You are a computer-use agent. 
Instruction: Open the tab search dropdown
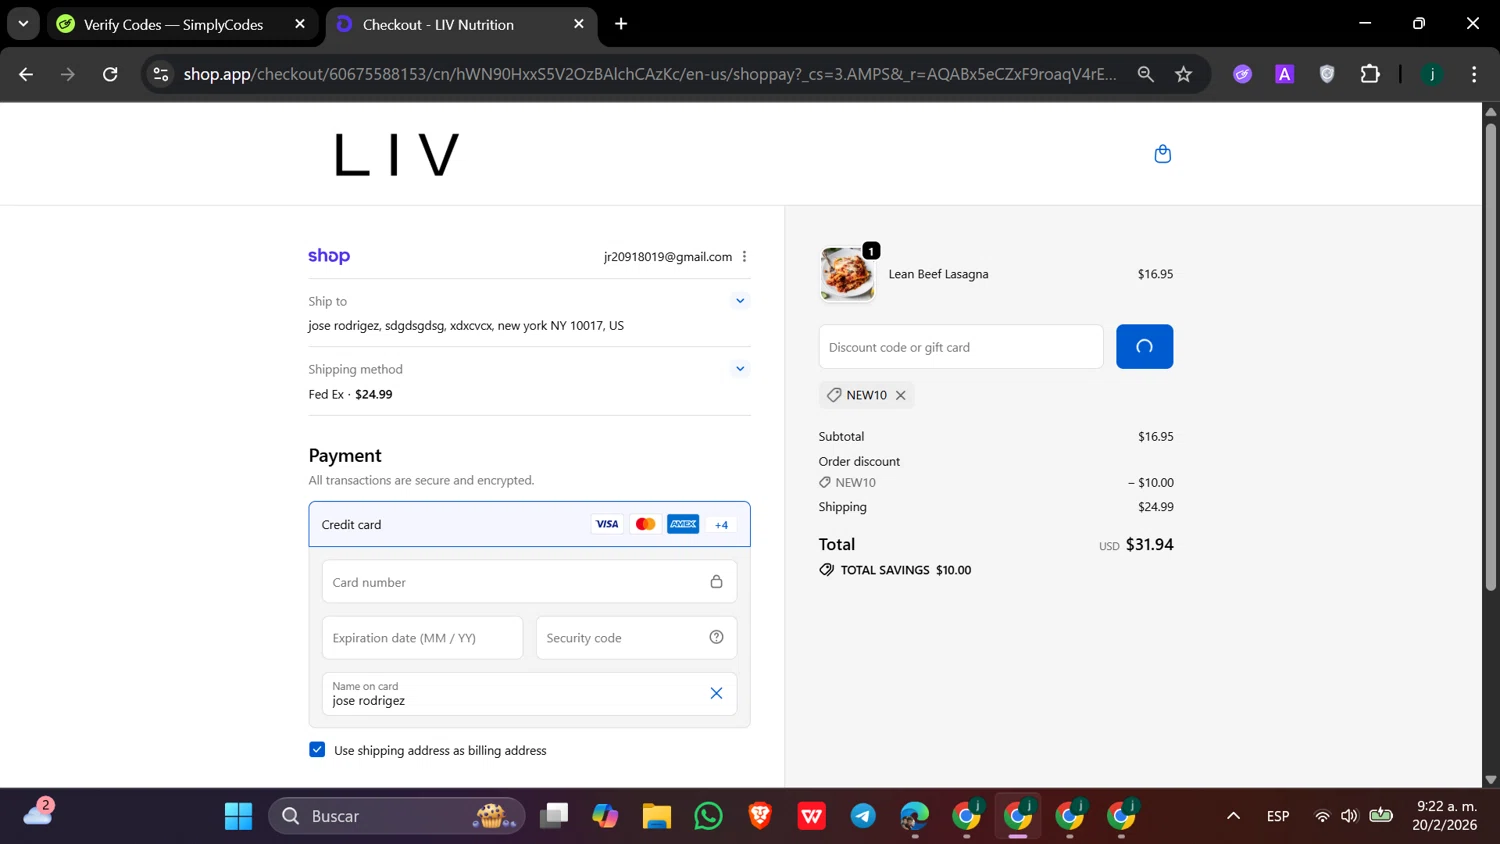[23, 24]
